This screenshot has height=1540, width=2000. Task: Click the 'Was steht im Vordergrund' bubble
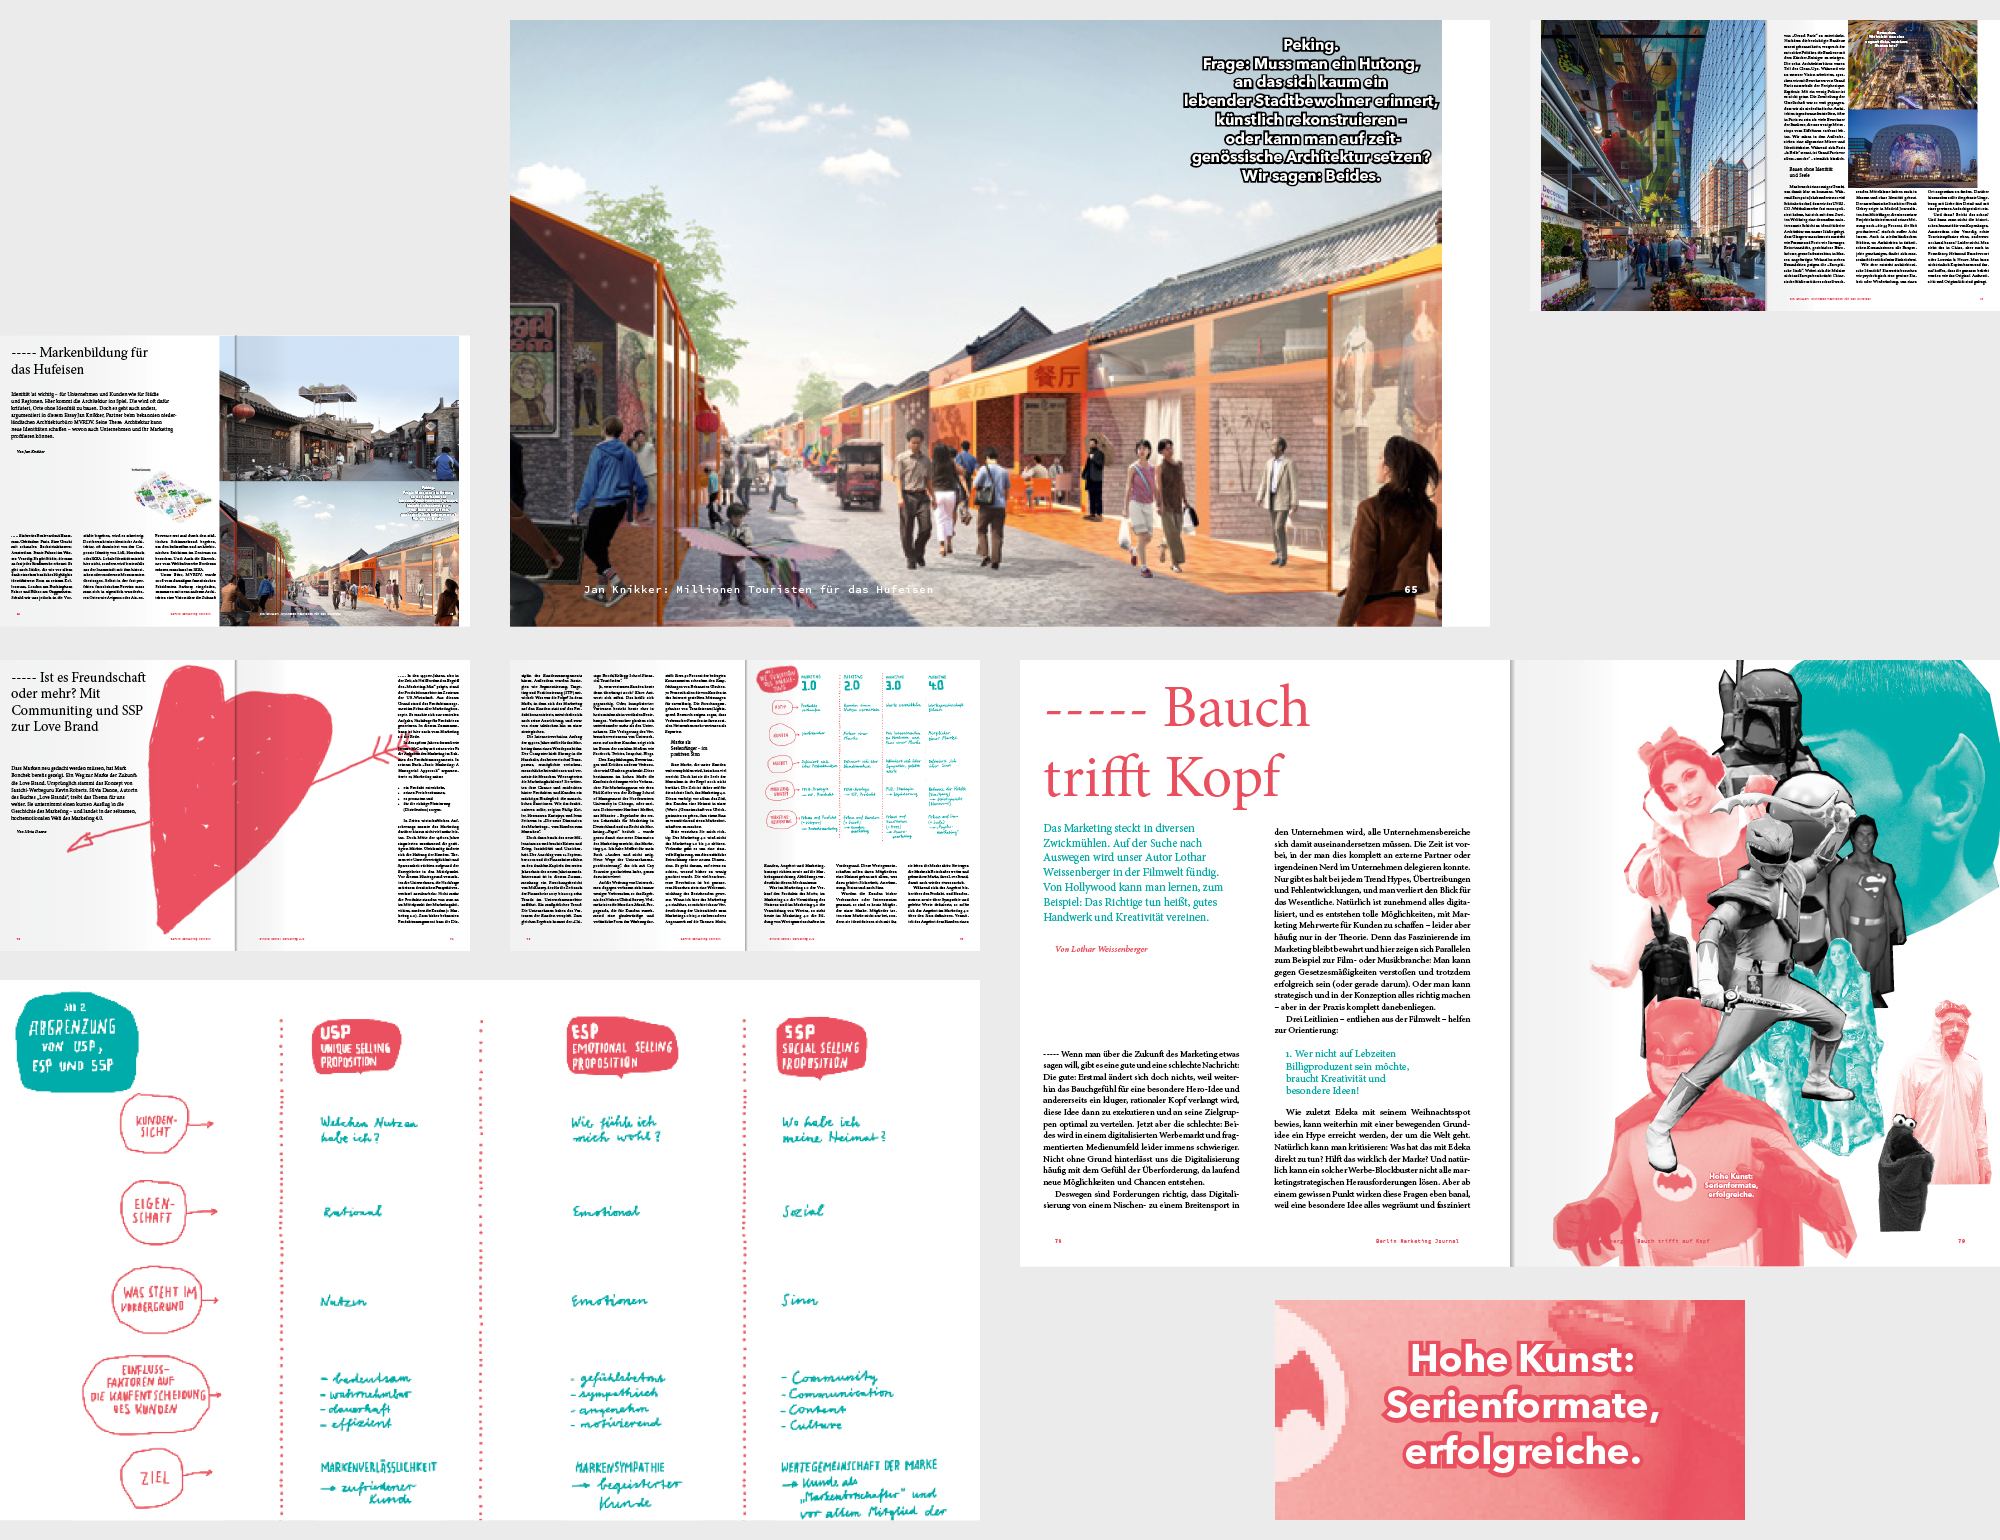tap(159, 1298)
